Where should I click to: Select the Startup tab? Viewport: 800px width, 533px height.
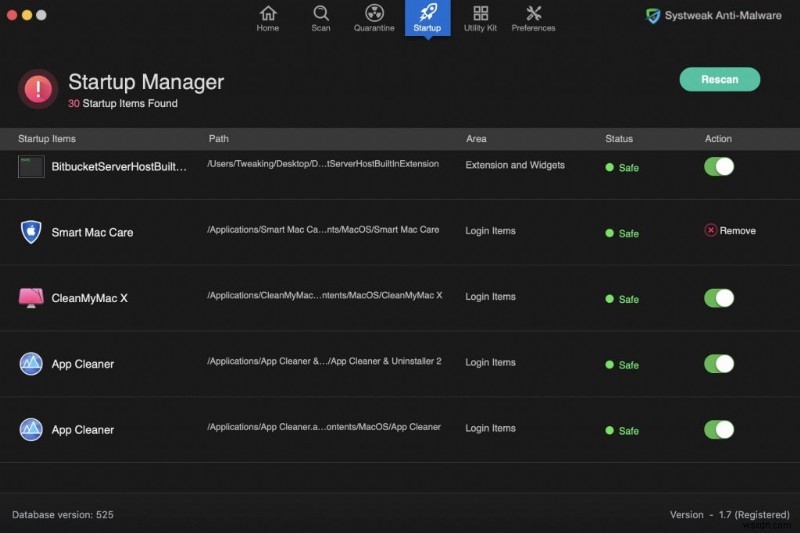click(427, 18)
